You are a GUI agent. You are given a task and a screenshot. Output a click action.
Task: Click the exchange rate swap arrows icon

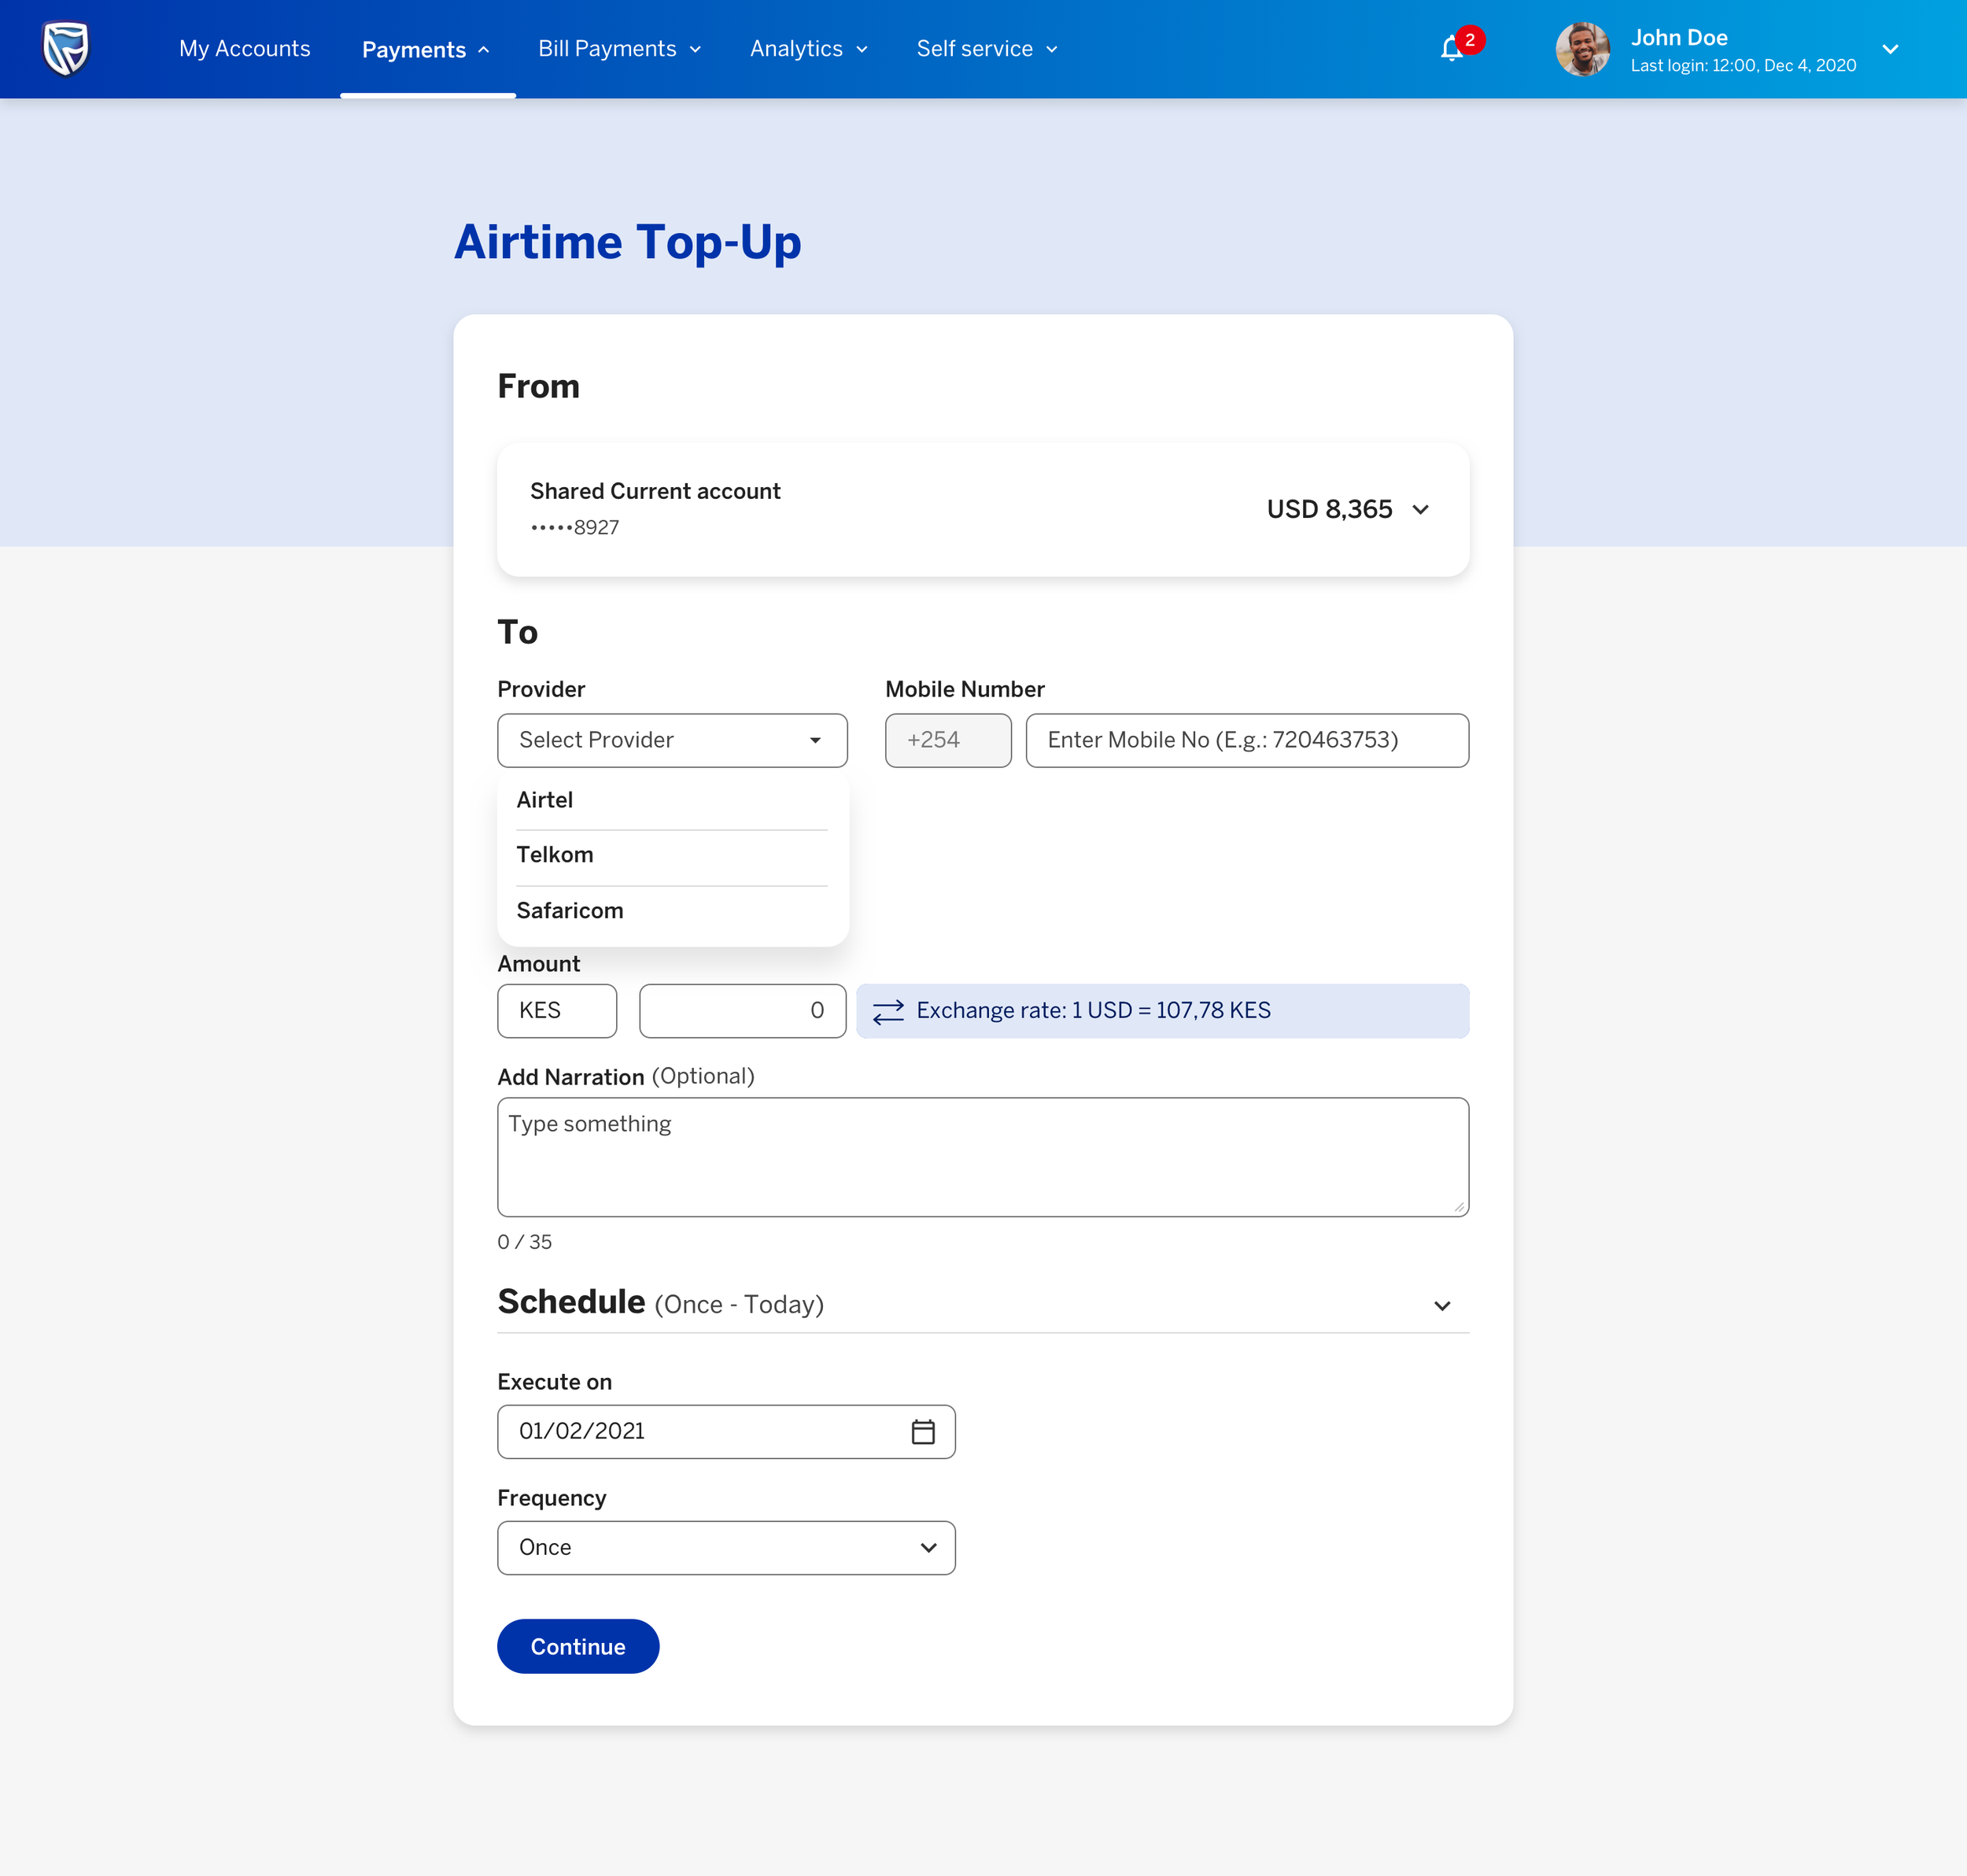coord(888,1011)
